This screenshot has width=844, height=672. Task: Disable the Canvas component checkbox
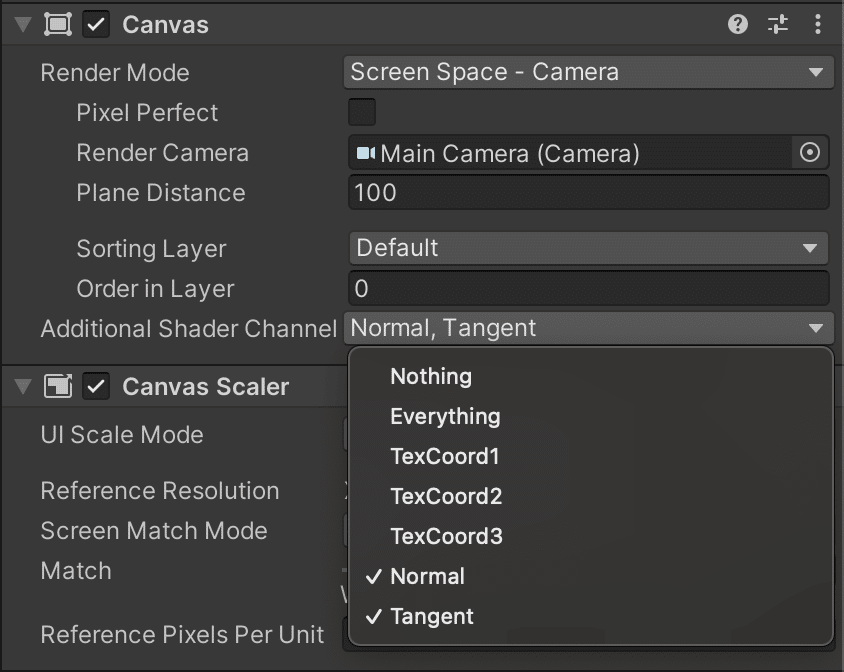point(96,24)
